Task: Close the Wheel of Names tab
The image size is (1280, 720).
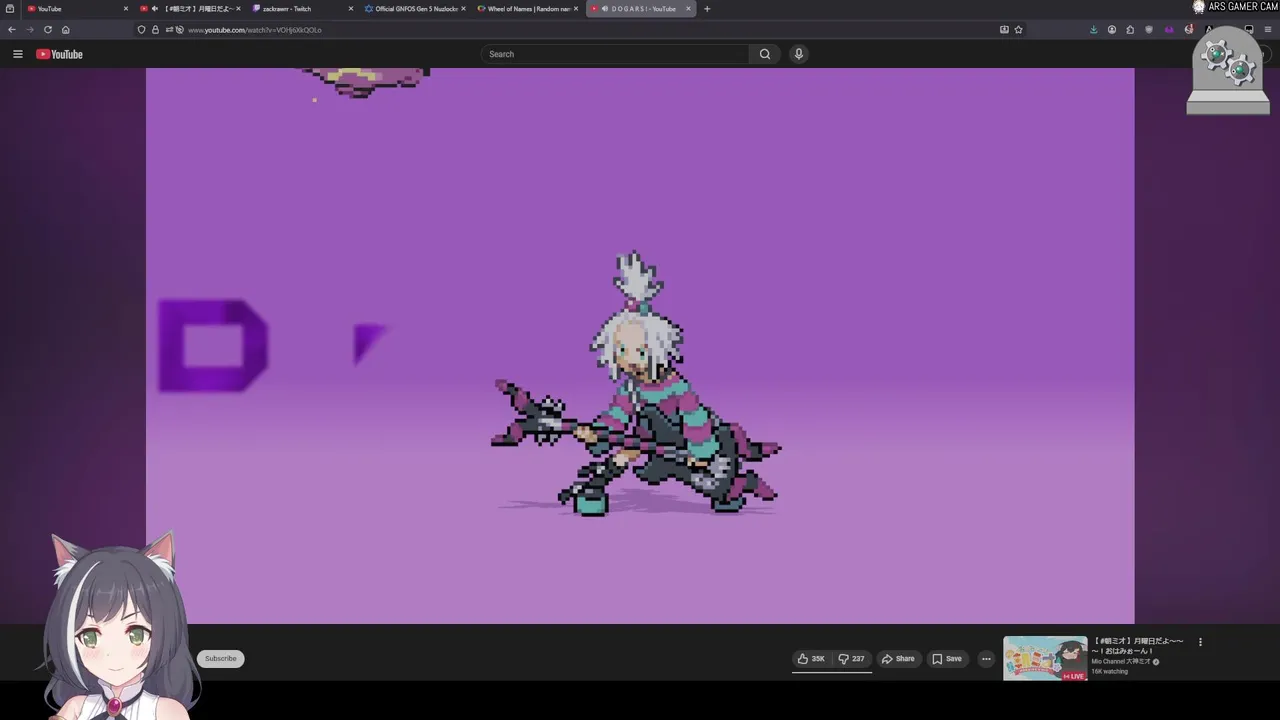Action: [576, 9]
